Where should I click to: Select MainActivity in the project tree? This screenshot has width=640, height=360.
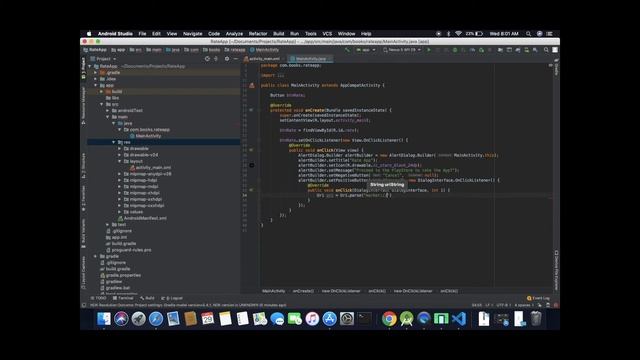pos(148,136)
